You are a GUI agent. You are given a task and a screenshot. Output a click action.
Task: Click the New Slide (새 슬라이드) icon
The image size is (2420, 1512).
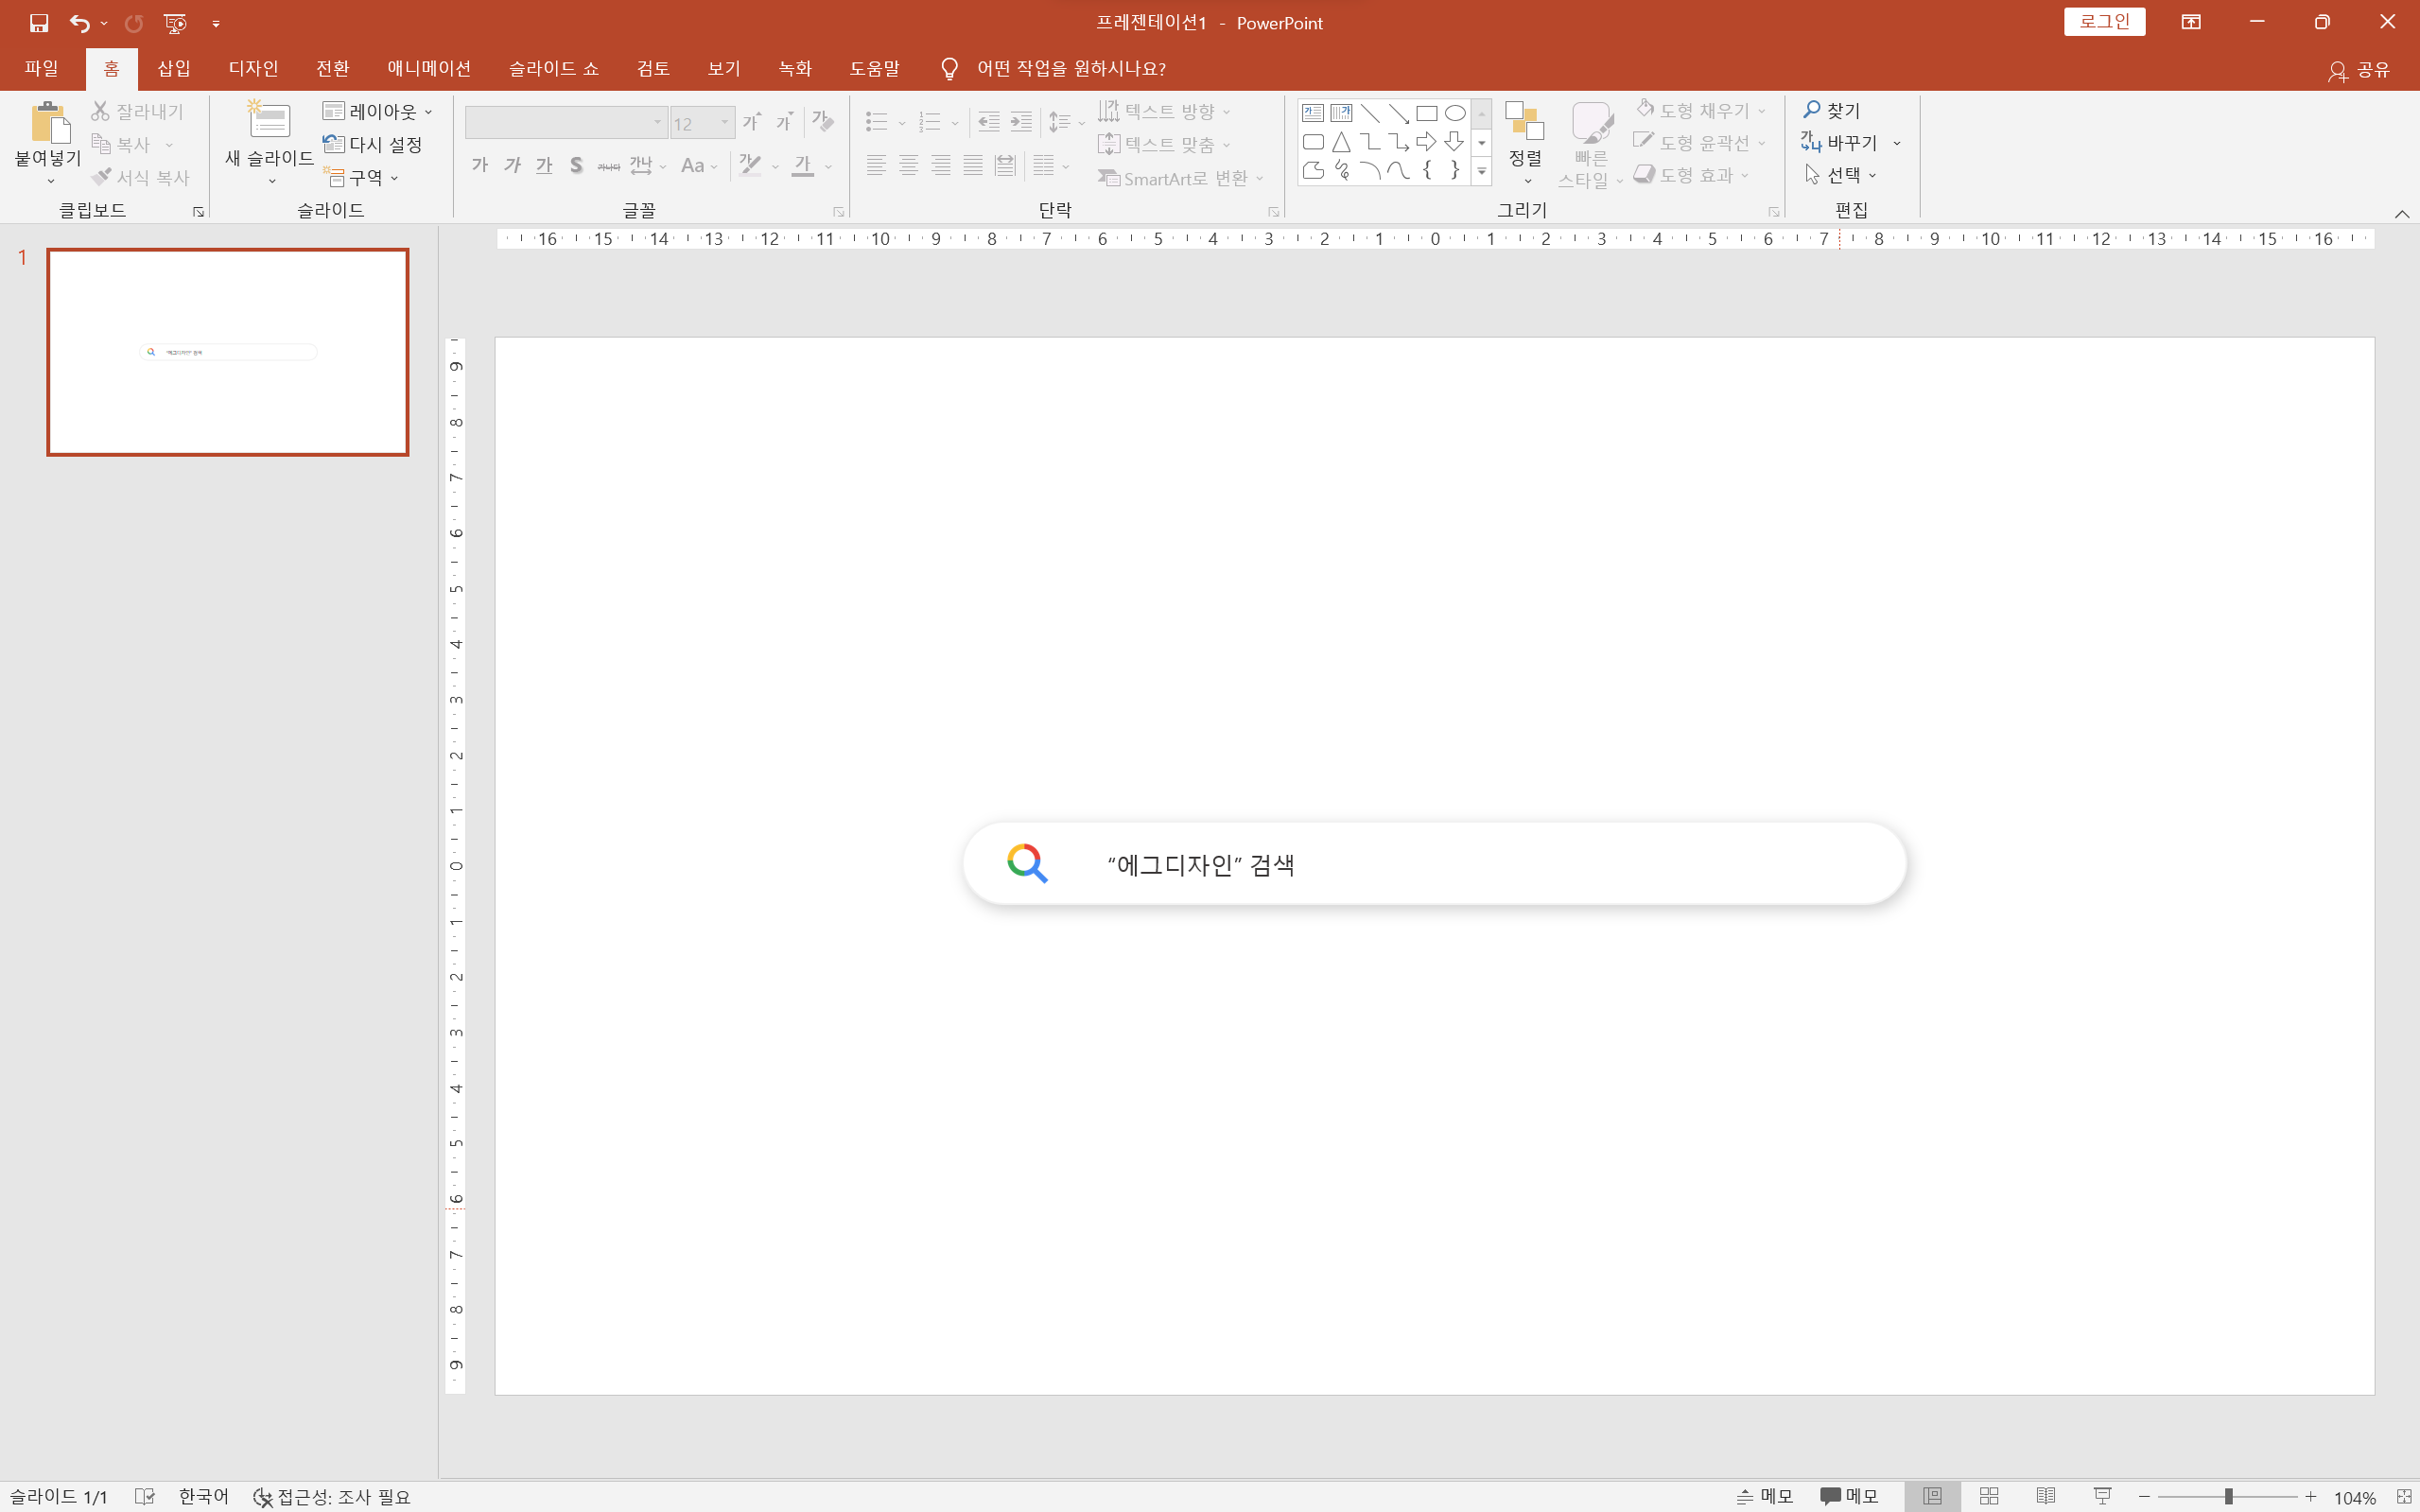(269, 122)
